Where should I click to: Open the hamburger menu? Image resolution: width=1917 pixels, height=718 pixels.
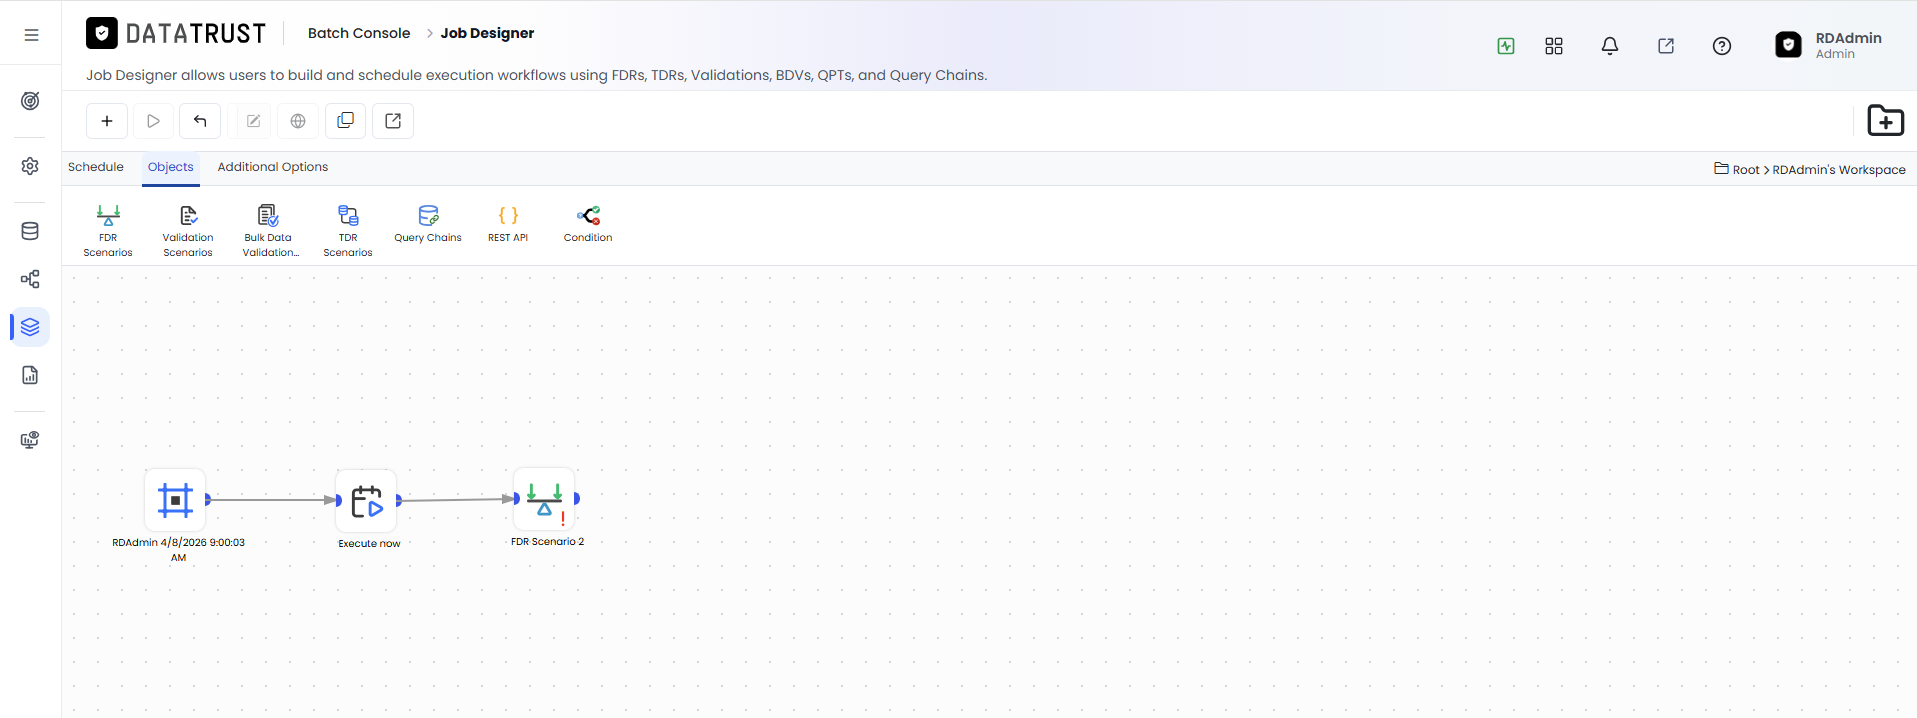click(31, 34)
